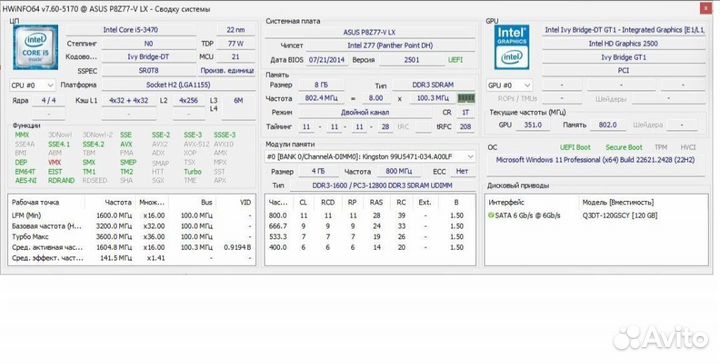Close the HWiNFO64 summary window

(706, 8)
